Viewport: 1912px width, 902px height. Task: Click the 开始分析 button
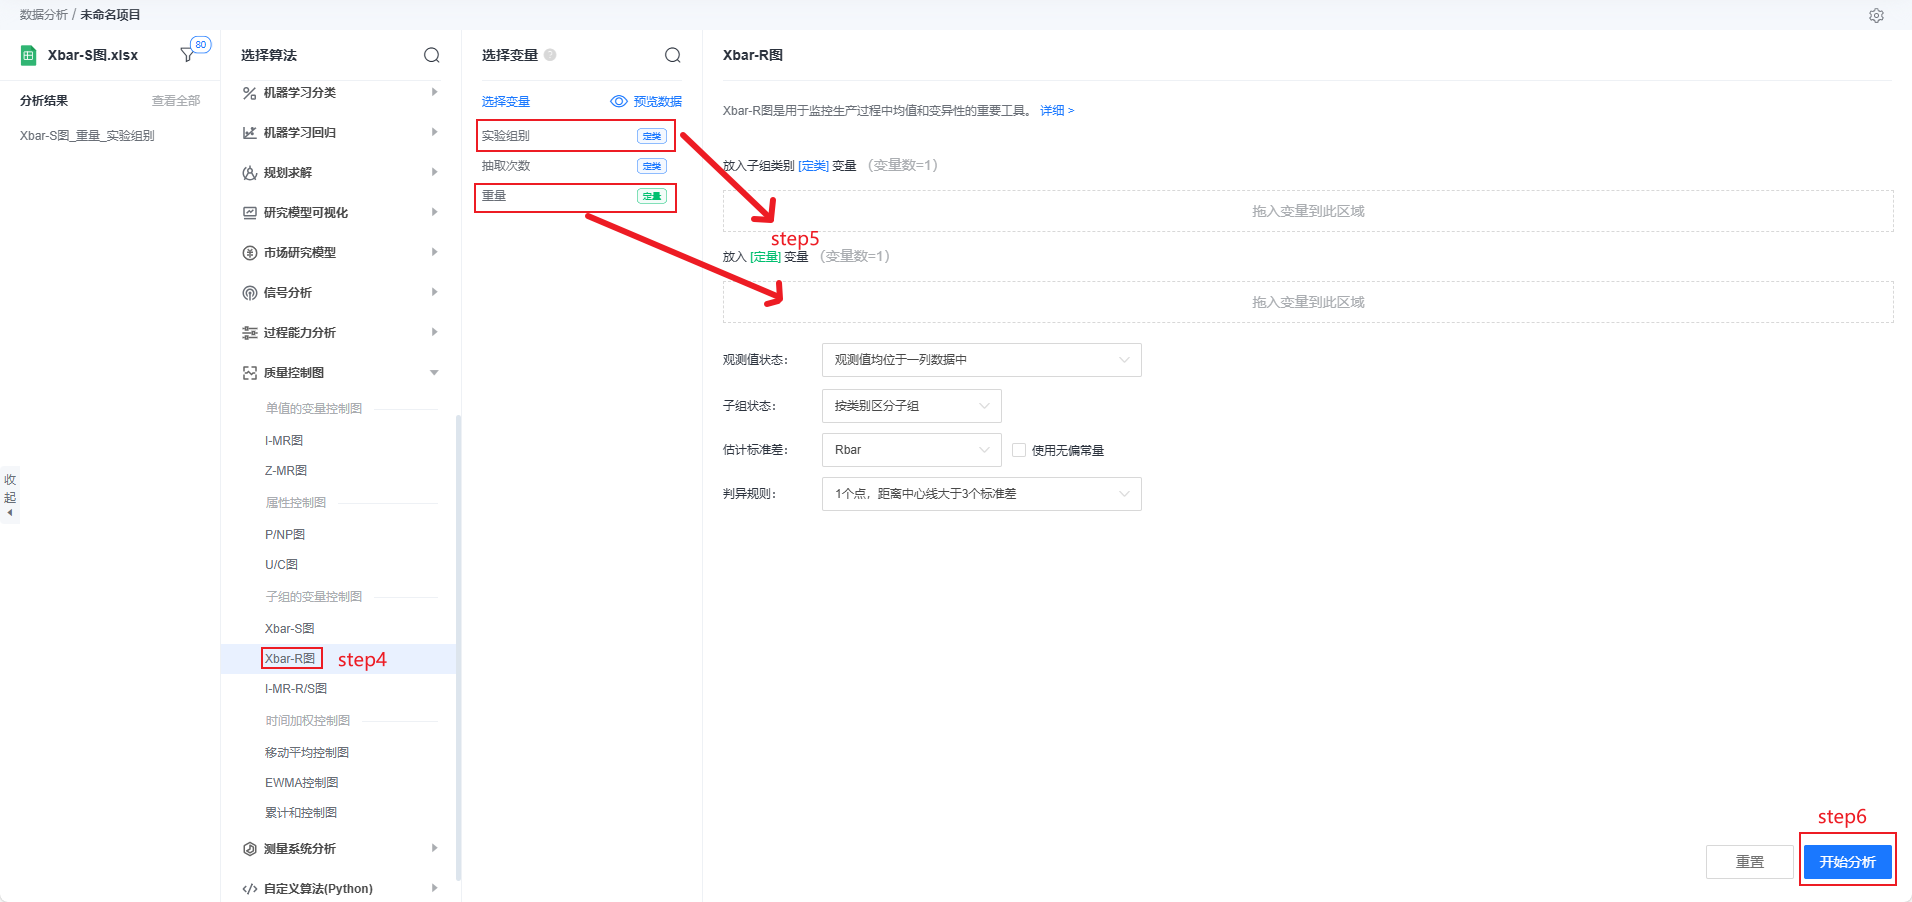pyautogui.click(x=1847, y=862)
